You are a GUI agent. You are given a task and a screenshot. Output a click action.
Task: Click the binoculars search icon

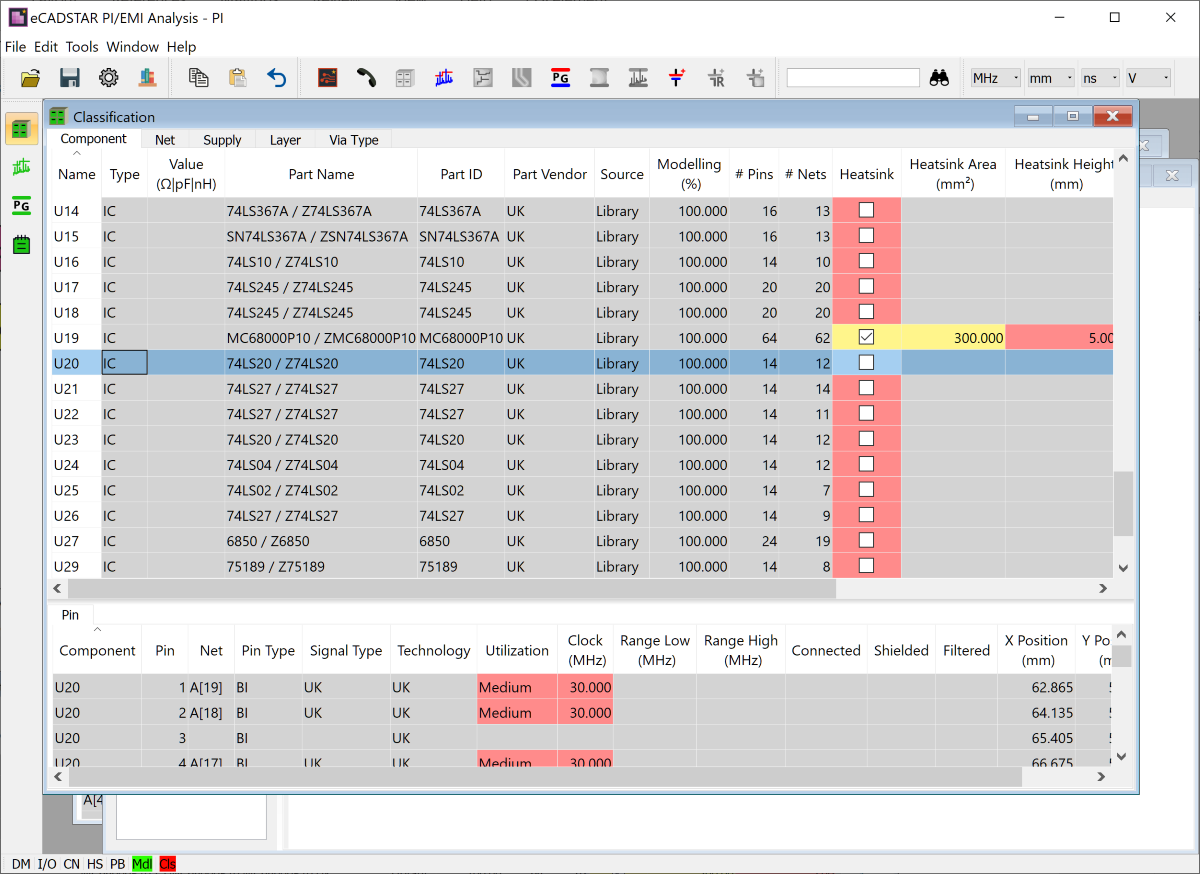point(939,78)
